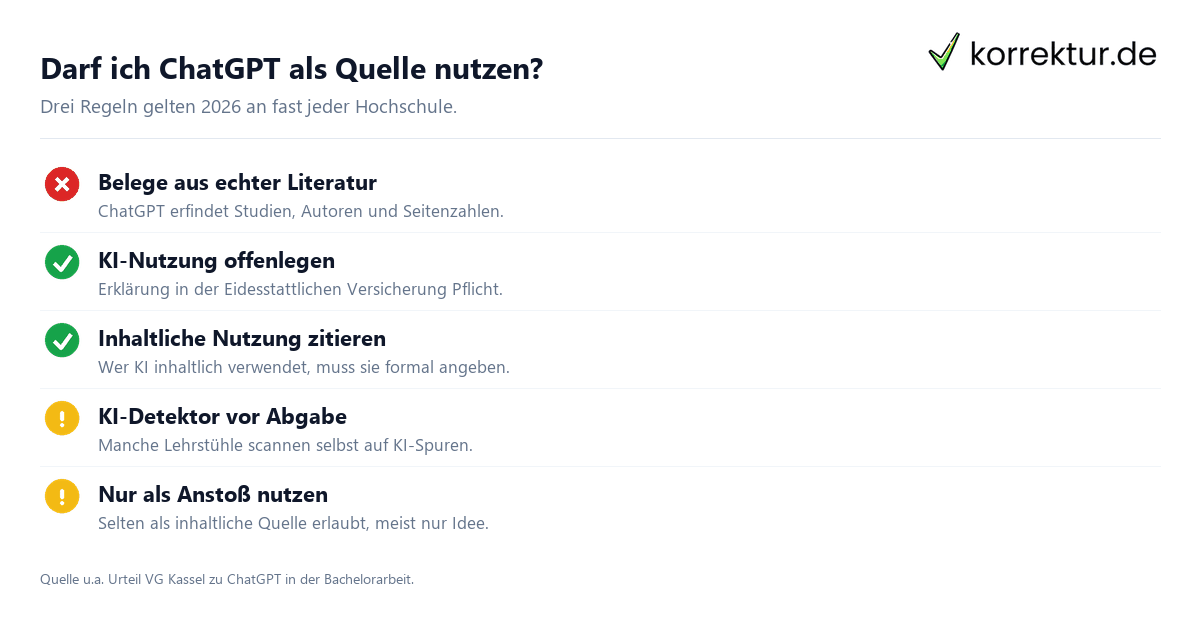
Task: Click the main title Darf ich ChatGPT als Quelle nutzen
Action: (x=292, y=69)
